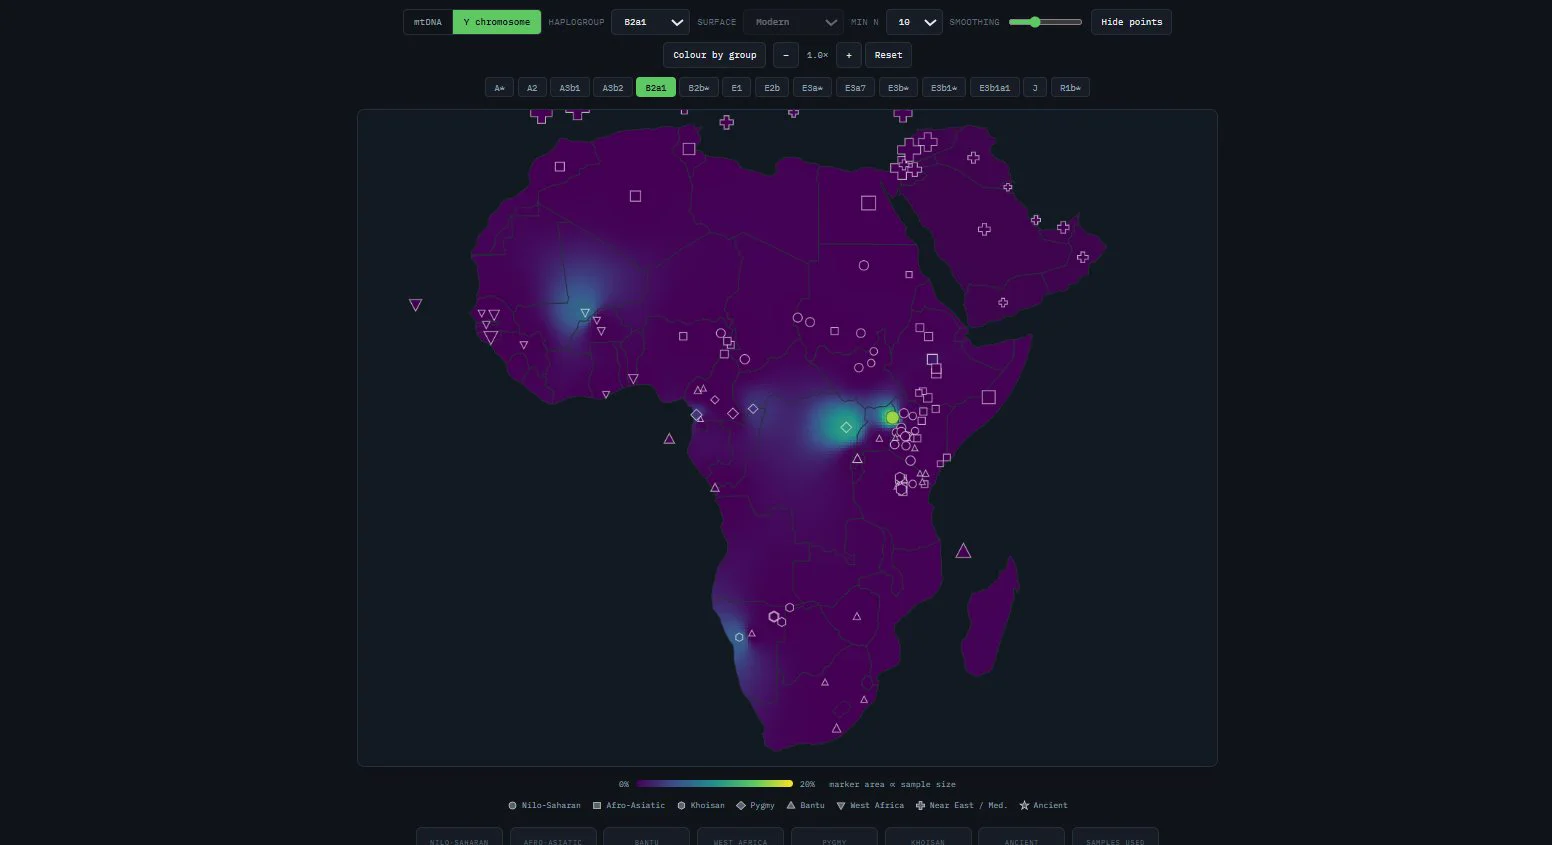Click the Nilo-Saharan circle legend icon
Viewport: 1552px width, 845px height.
512,805
